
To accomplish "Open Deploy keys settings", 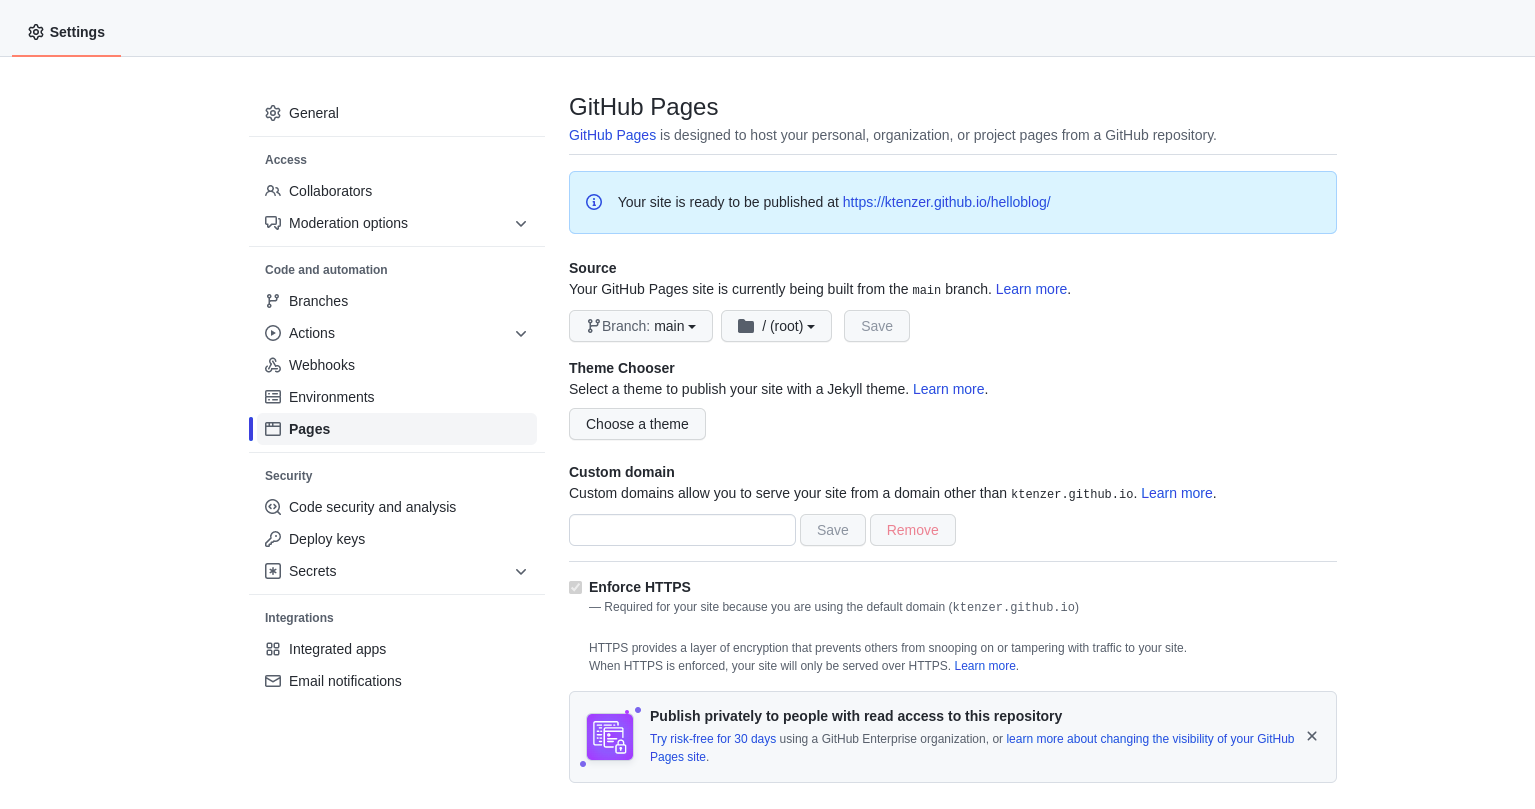I will (397, 539).
